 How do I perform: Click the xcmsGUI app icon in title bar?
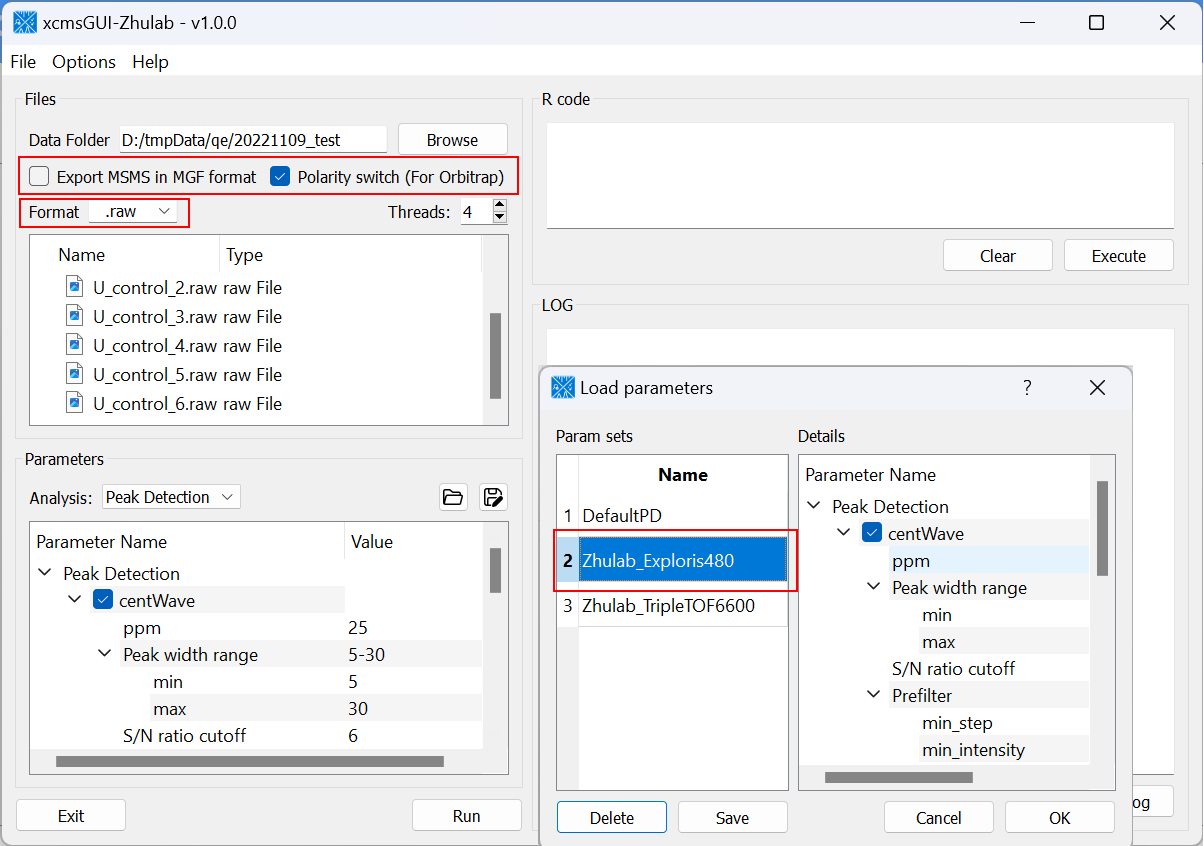tap(25, 22)
